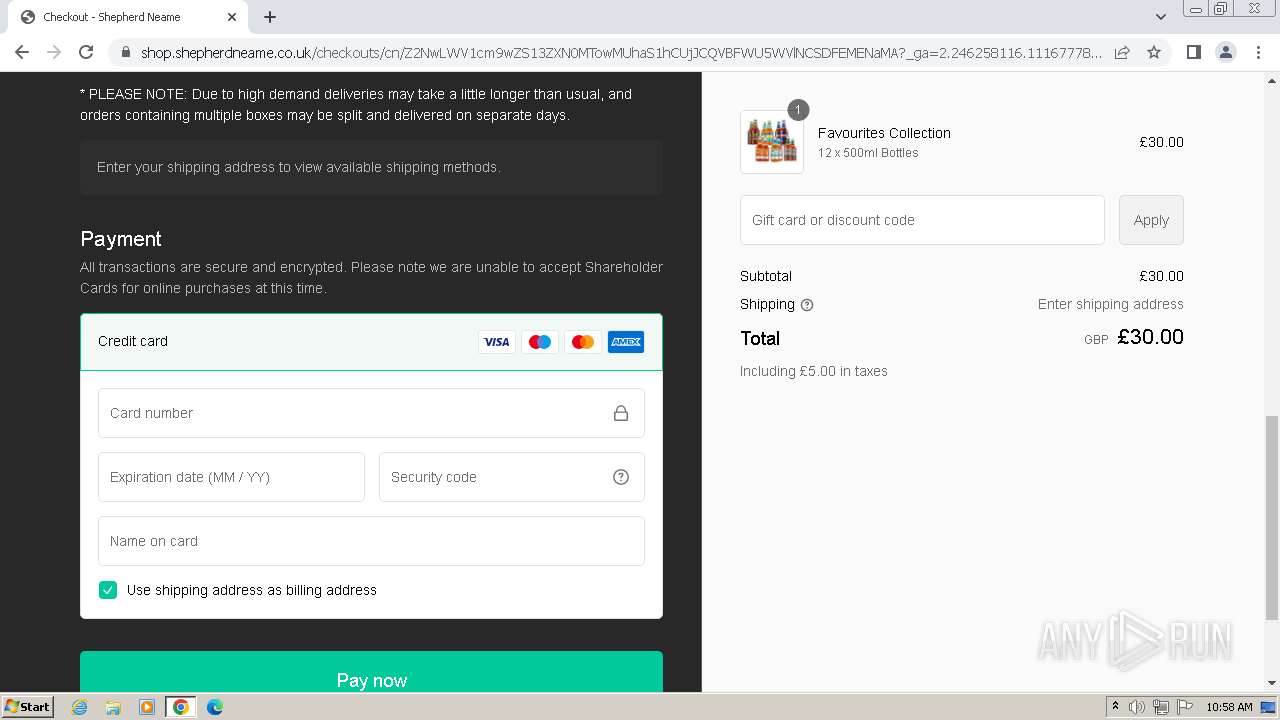Open the Chrome three-dot menu
Screen dimensions: 1280x720
(1257, 52)
